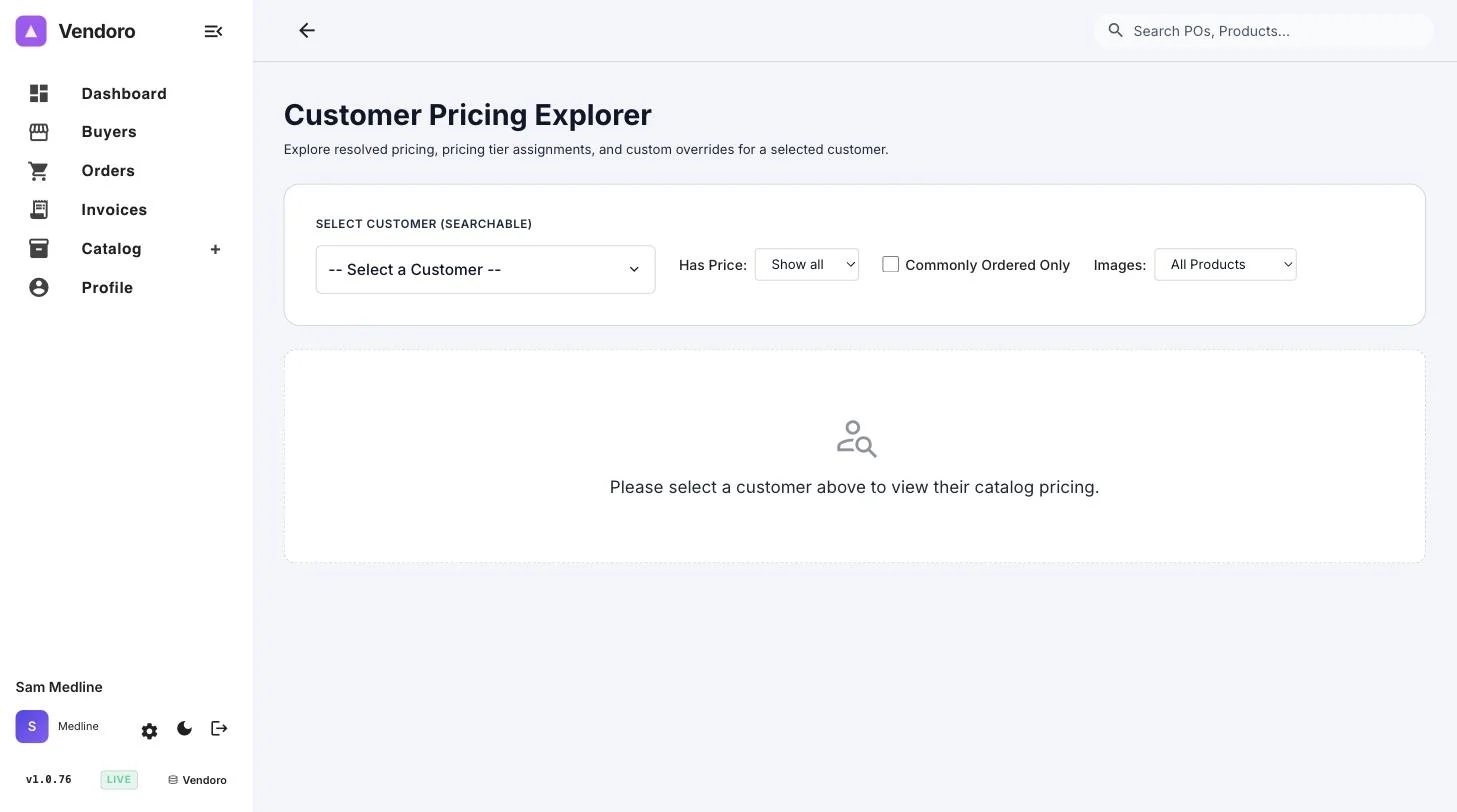
Task: Navigate to Orders
Action: 108,171
